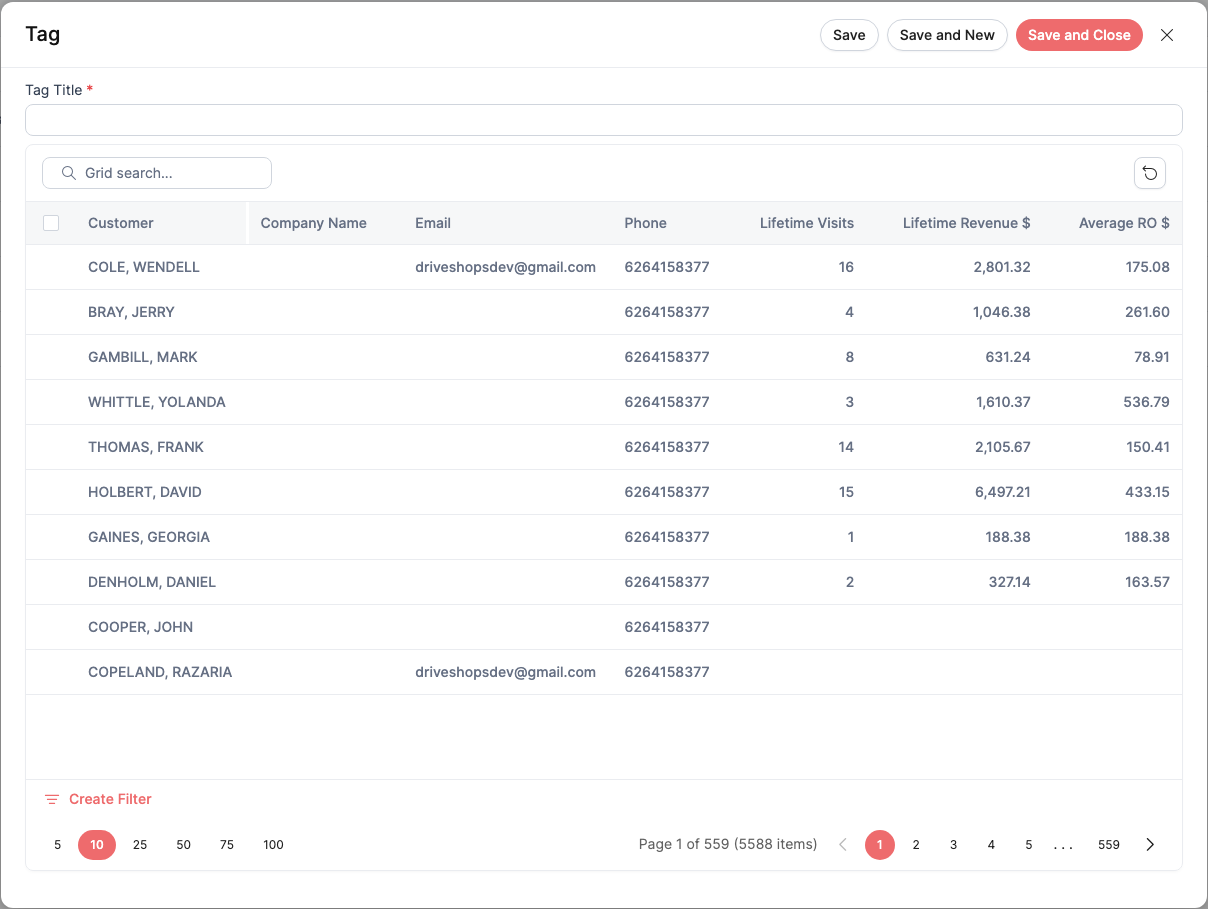1208x909 pixels.
Task: Go to next page arrow
Action: tap(1150, 844)
